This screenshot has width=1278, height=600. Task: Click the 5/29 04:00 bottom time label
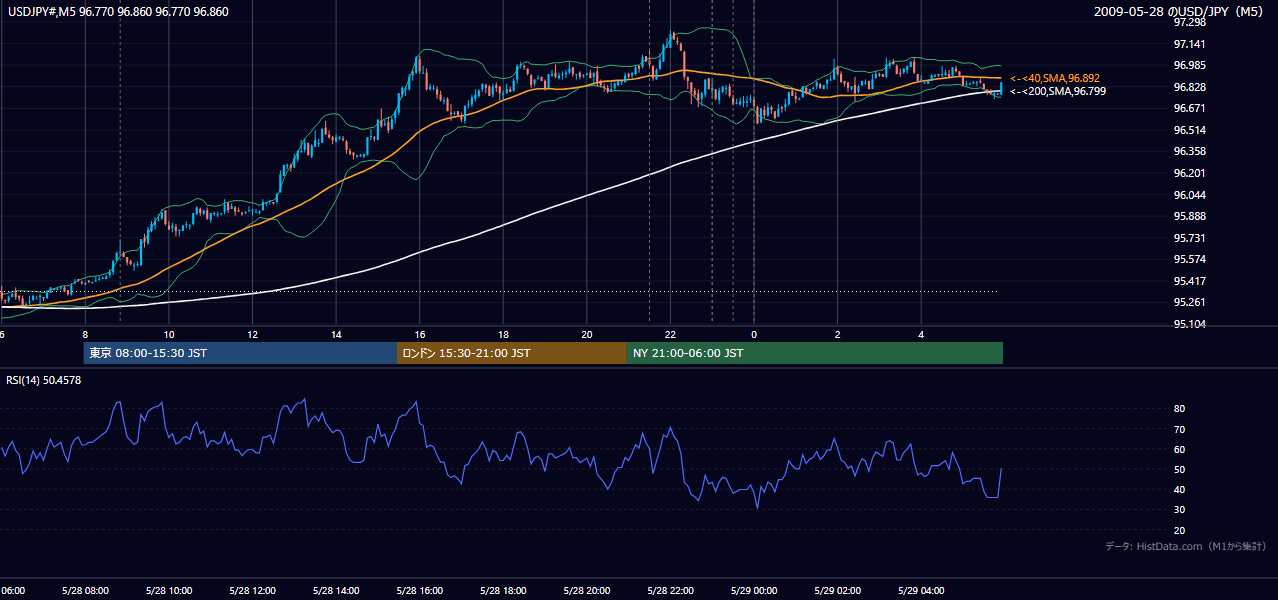pyautogui.click(x=921, y=591)
